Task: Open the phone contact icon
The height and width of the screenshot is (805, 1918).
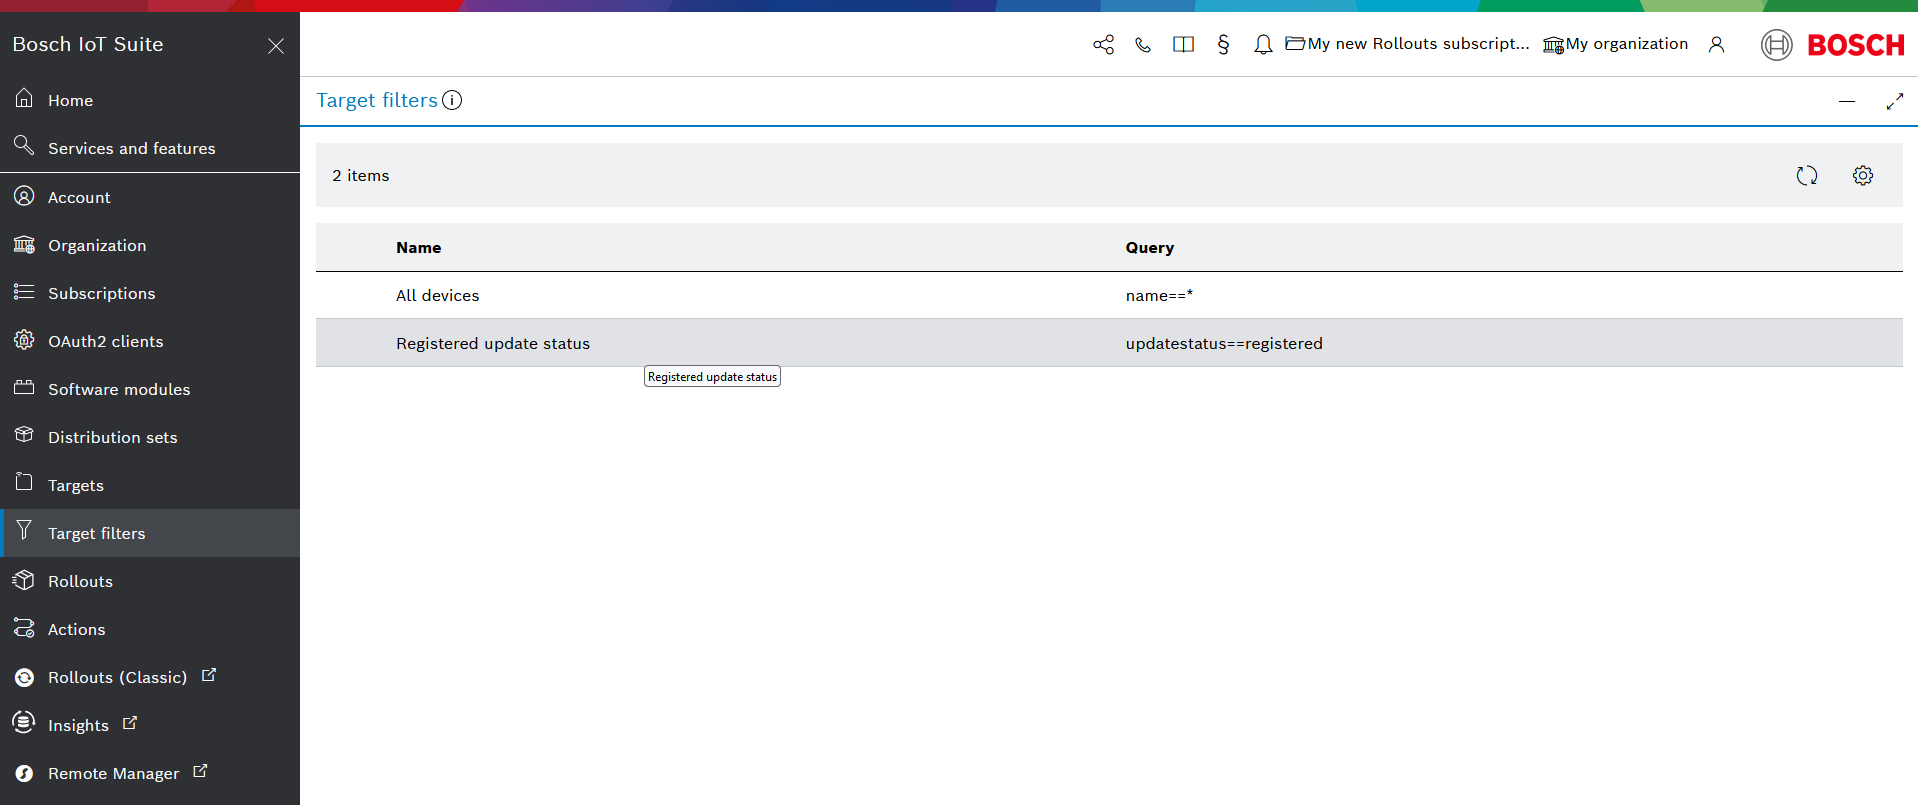Action: tap(1143, 45)
